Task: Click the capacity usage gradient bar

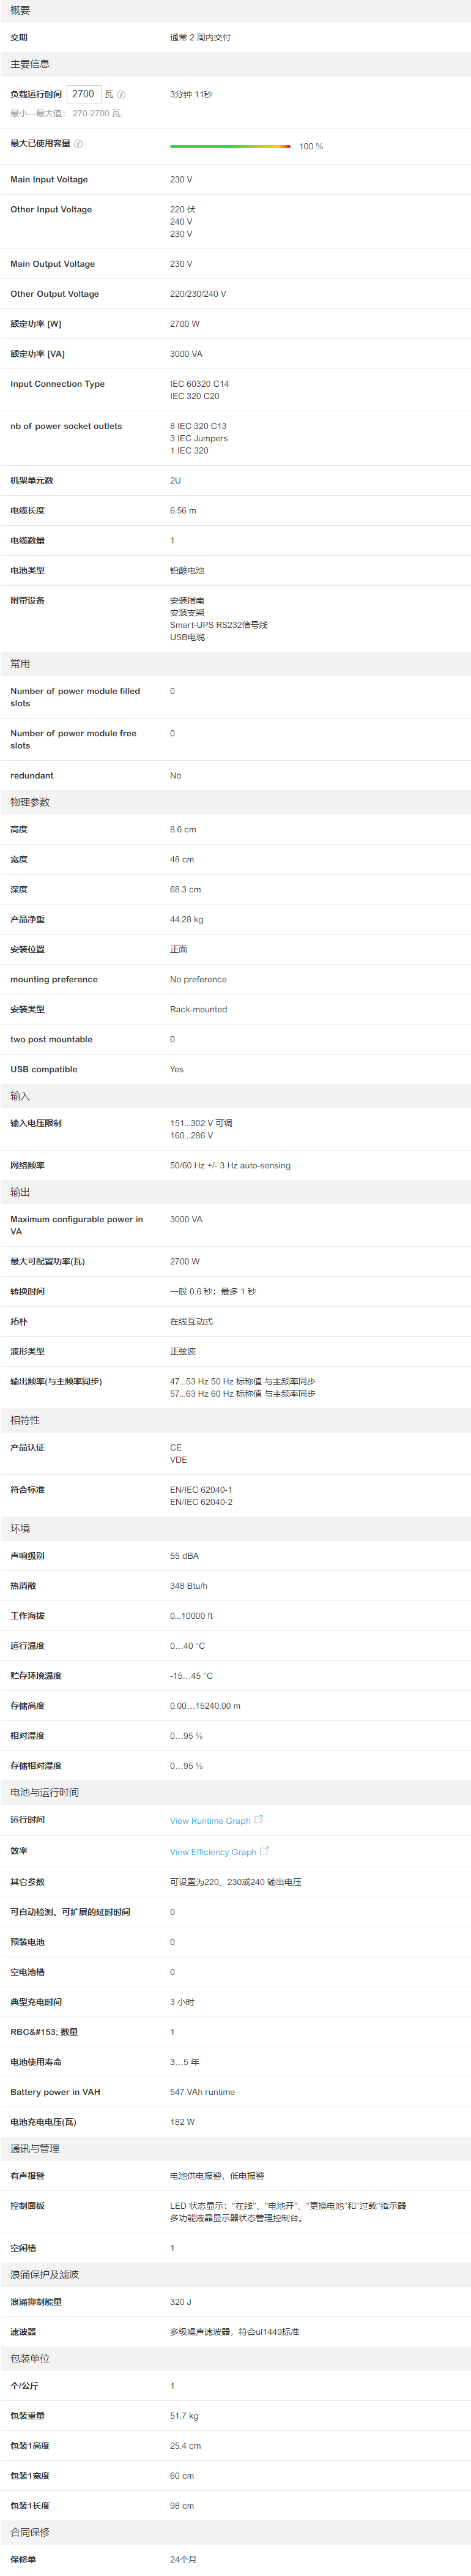Action: (230, 146)
